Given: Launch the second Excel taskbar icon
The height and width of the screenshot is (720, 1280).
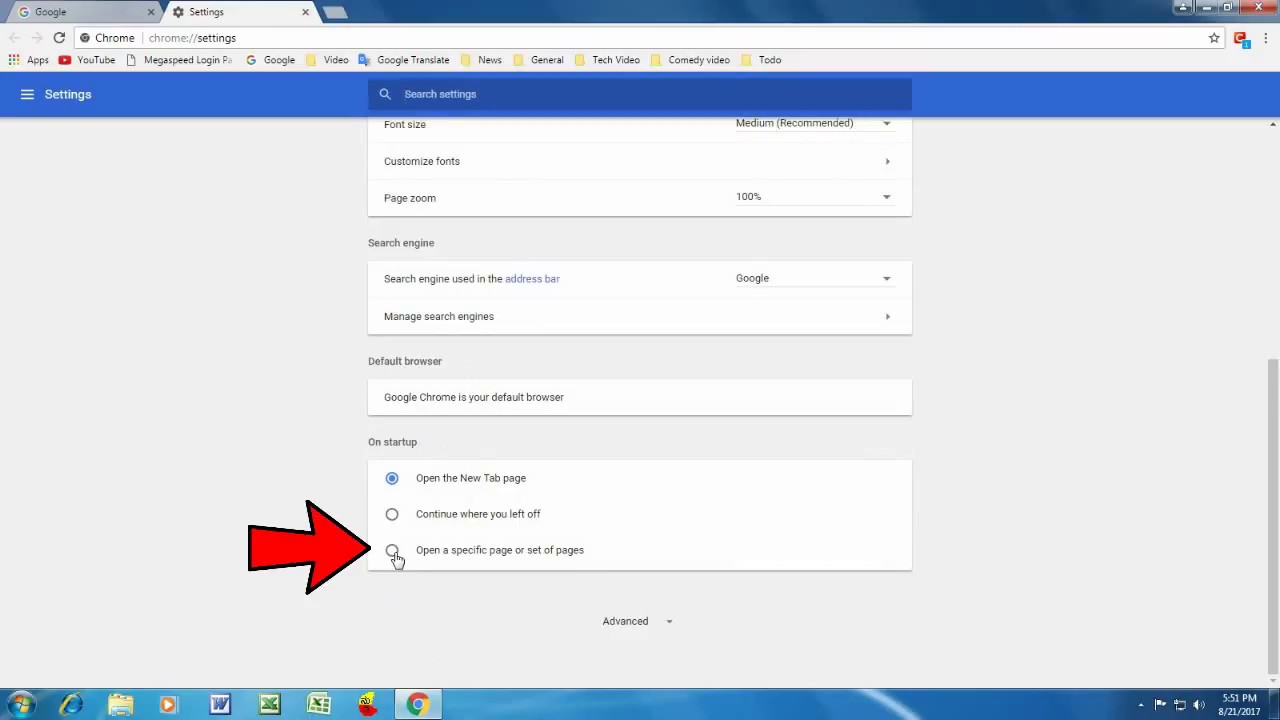Looking at the screenshot, I should point(319,704).
